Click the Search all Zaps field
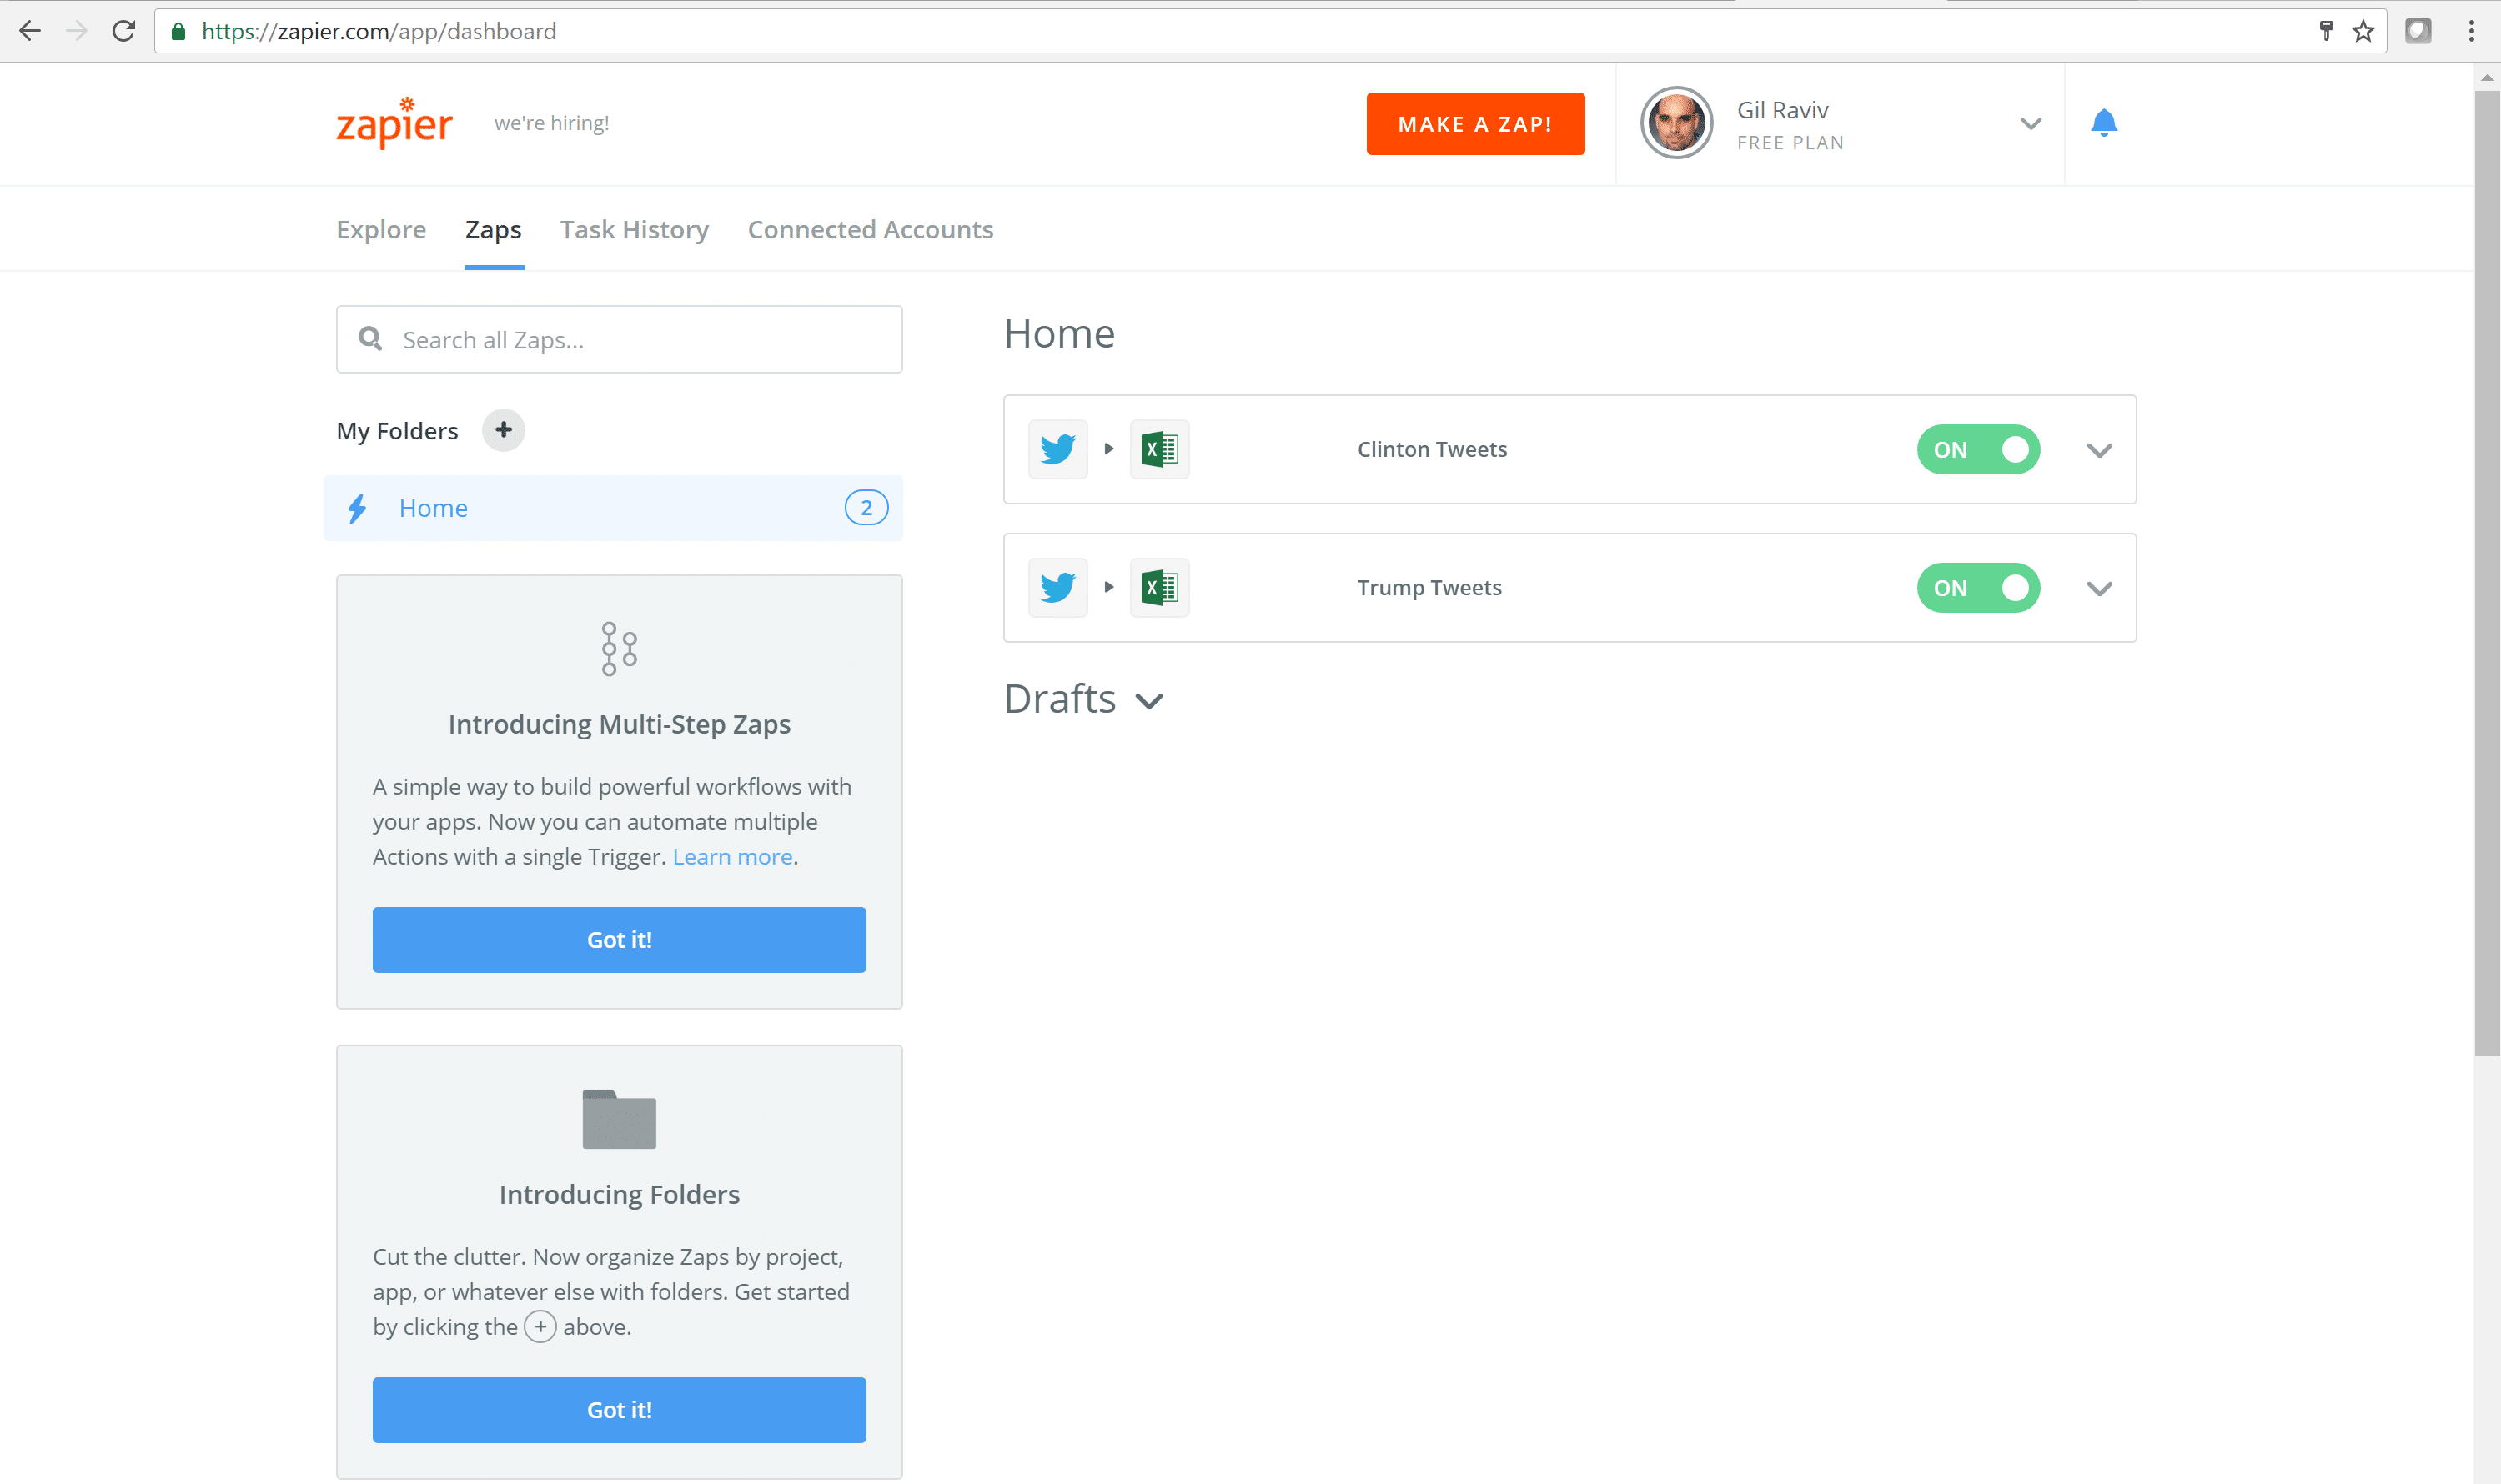The height and width of the screenshot is (1484, 2501). [x=640, y=340]
